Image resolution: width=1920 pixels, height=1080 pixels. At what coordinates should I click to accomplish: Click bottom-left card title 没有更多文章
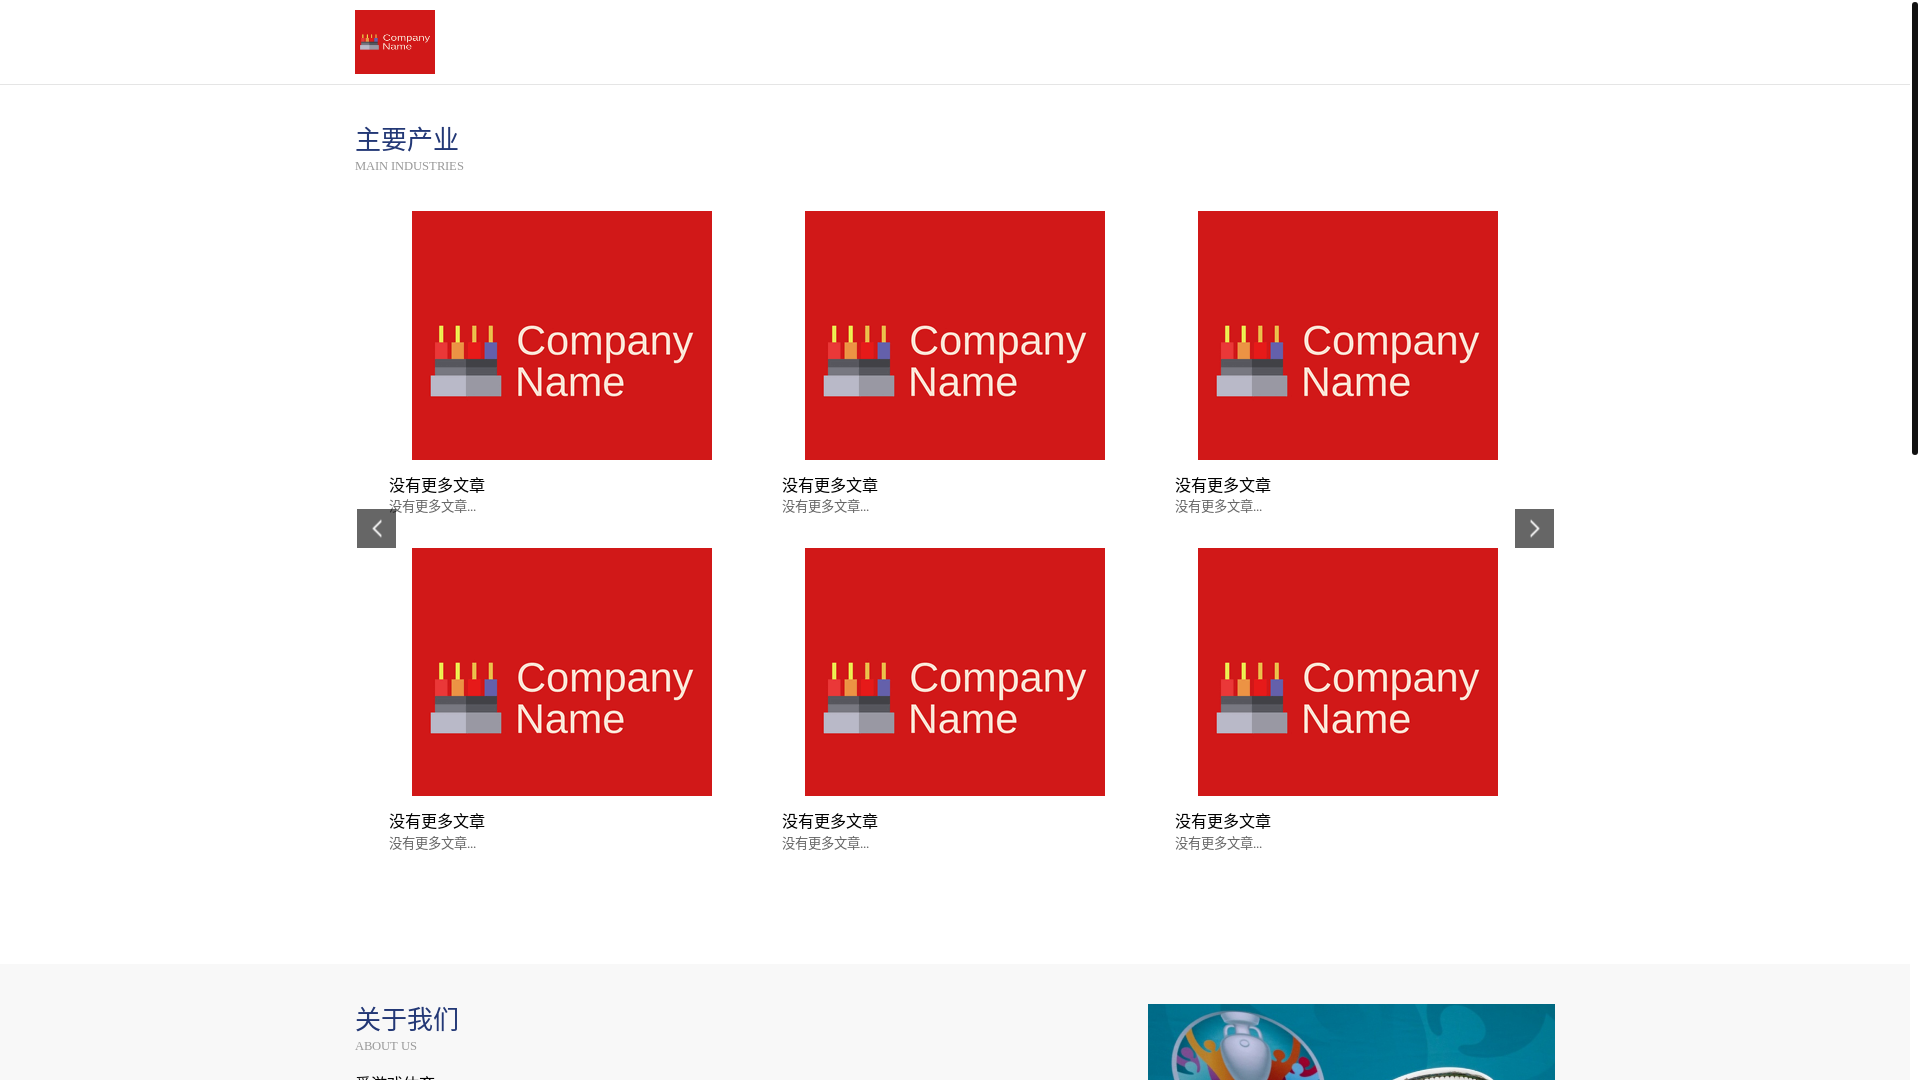pyautogui.click(x=437, y=821)
